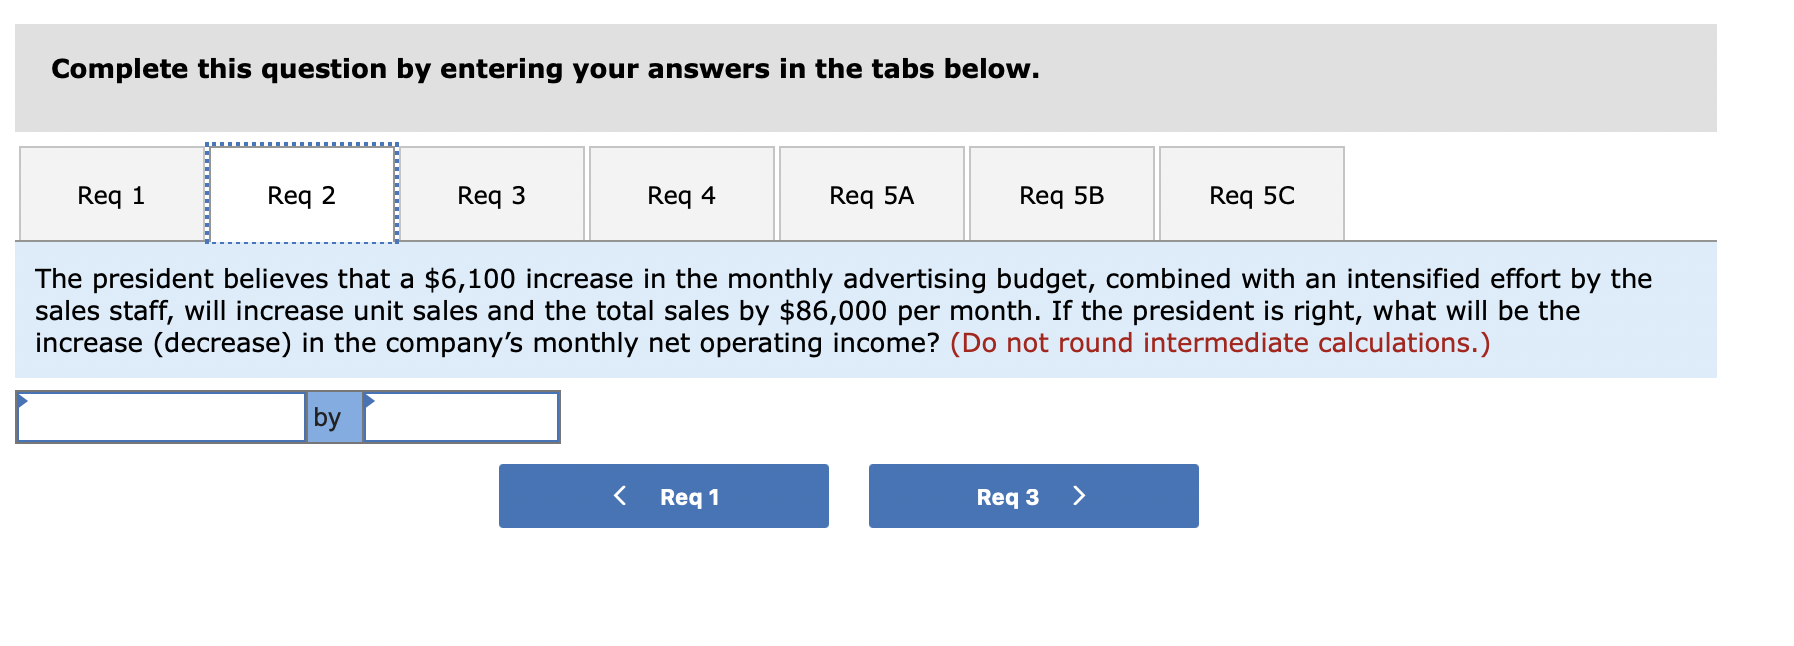This screenshot has width=1794, height=646.
Task: Click the red 'Do not round' note
Action: click(x=1219, y=343)
